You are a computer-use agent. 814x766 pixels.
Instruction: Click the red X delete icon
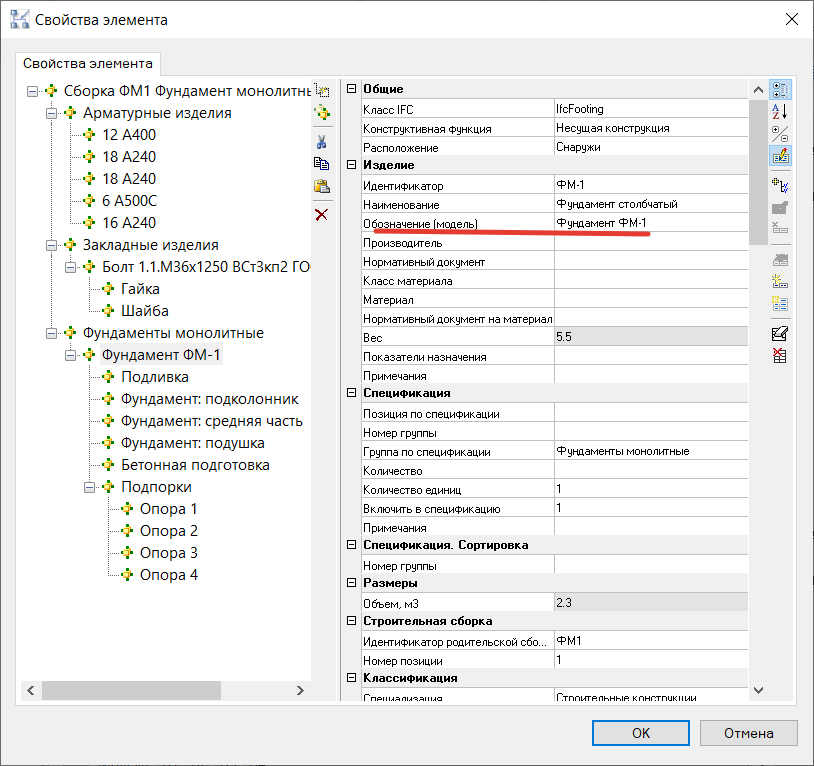(321, 215)
